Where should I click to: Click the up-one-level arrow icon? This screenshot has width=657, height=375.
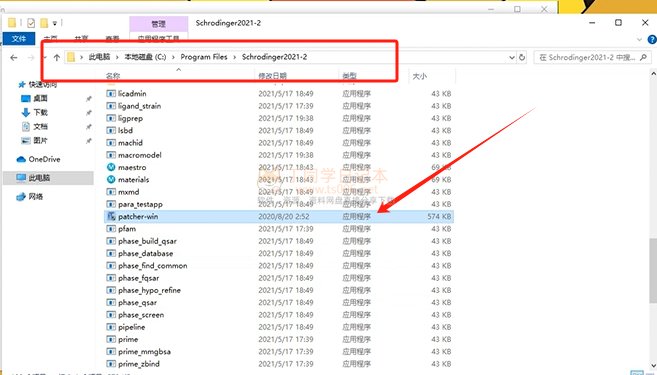57,57
